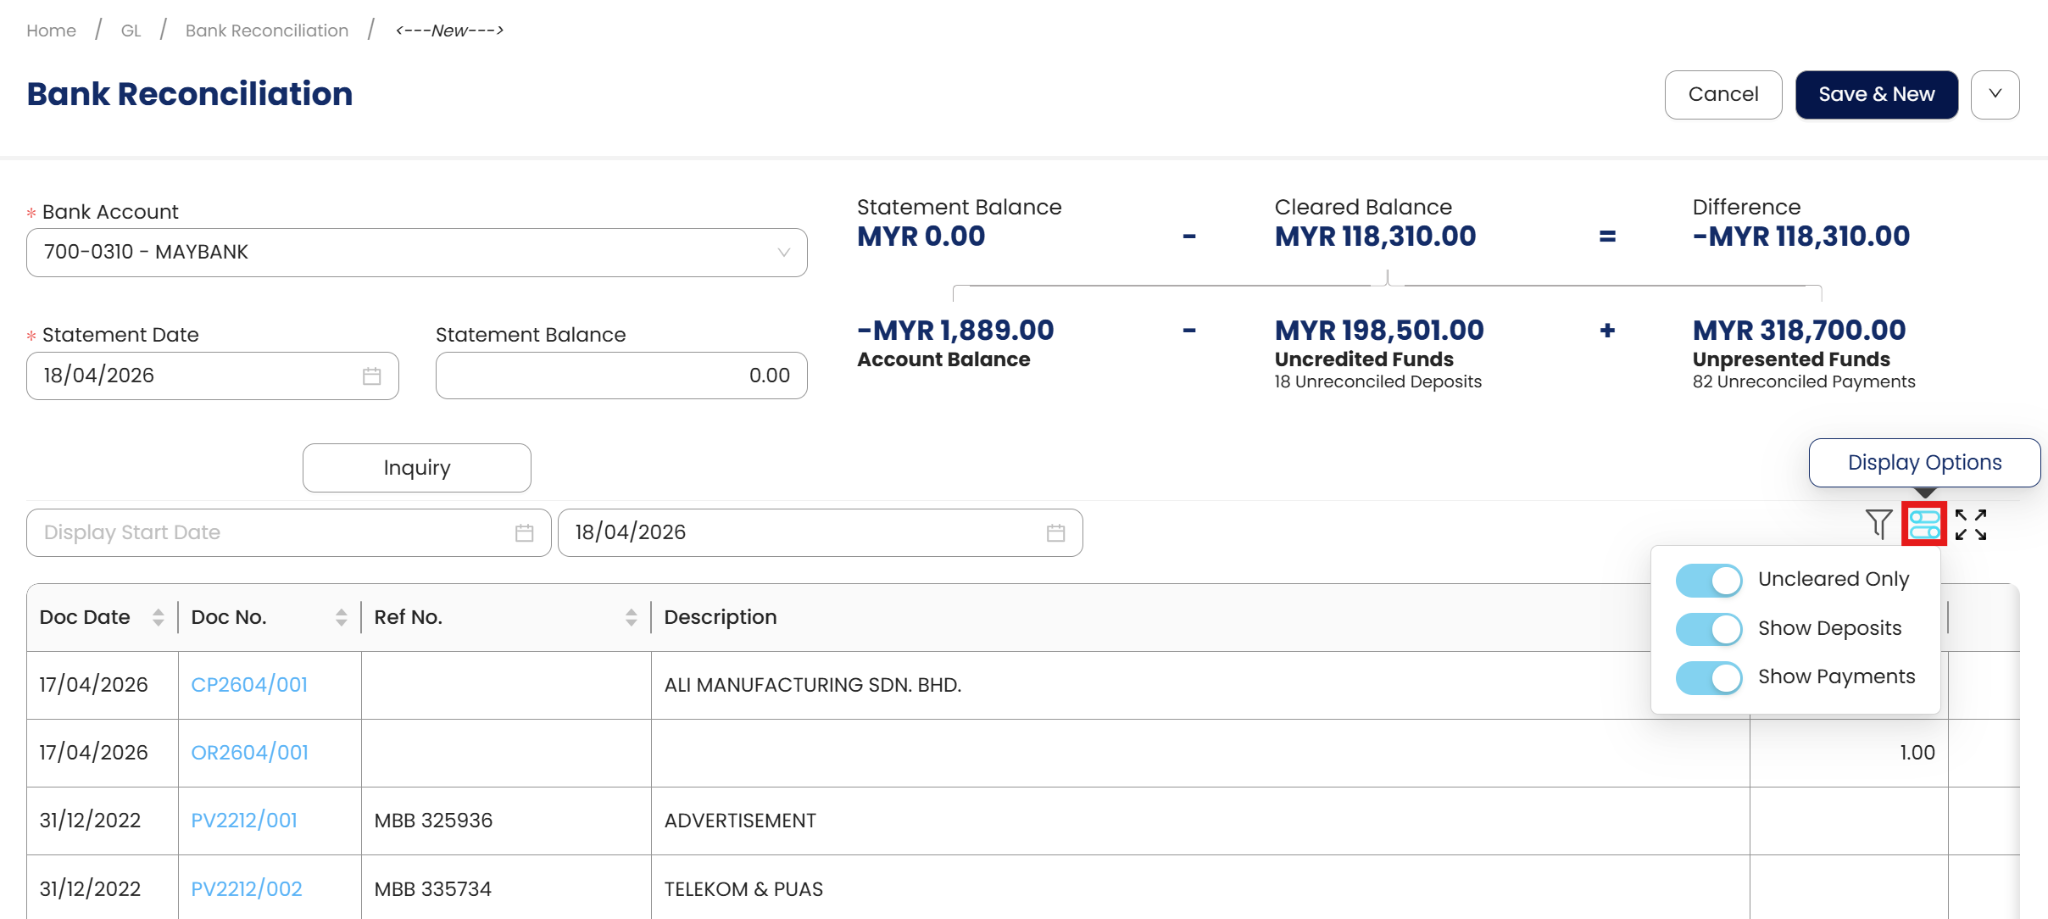Click the fullscreen expand icon
This screenshot has height=919, width=2048.
click(x=1971, y=524)
